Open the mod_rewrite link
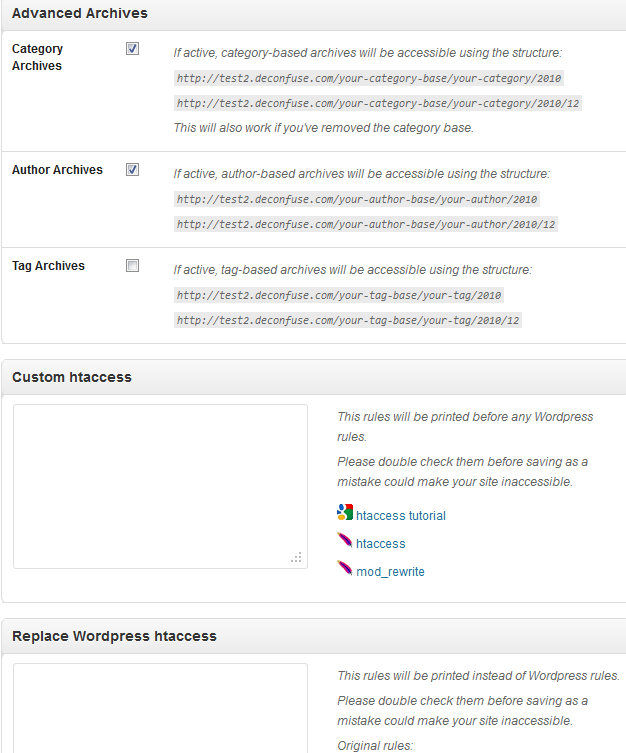Viewport: 626px width, 753px height. coord(390,571)
